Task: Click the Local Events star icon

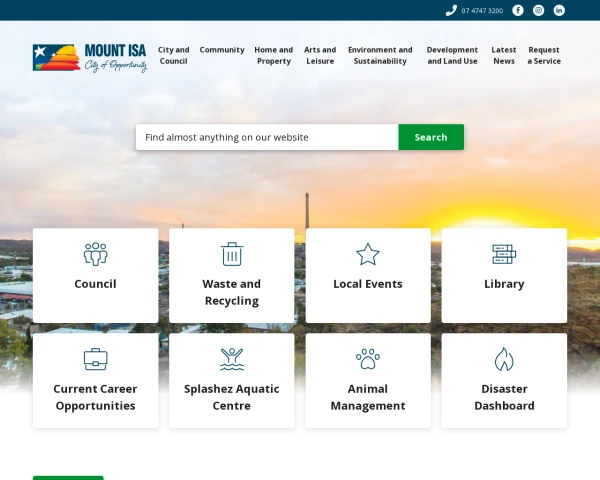Action: click(x=368, y=254)
